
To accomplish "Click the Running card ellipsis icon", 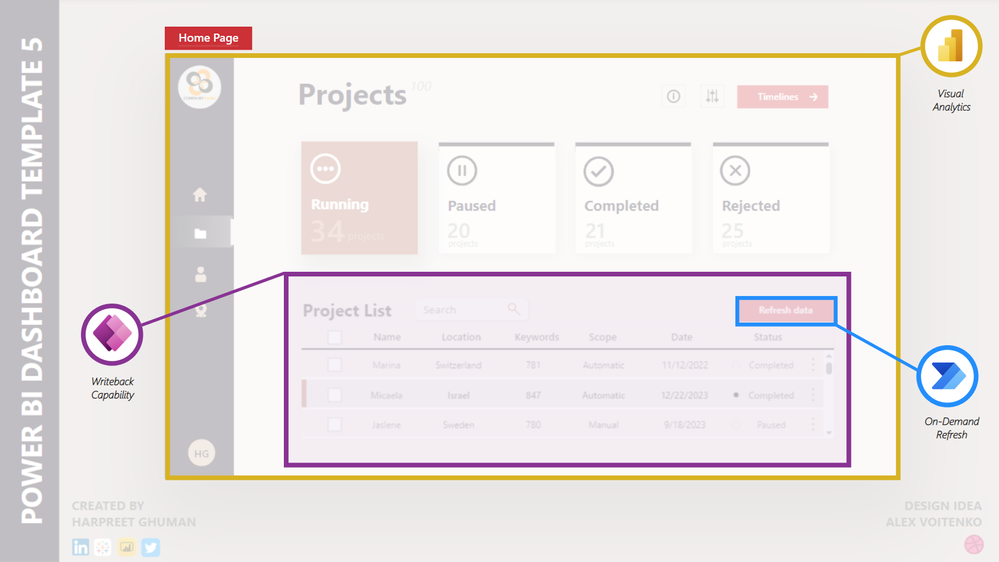I will (326, 169).
